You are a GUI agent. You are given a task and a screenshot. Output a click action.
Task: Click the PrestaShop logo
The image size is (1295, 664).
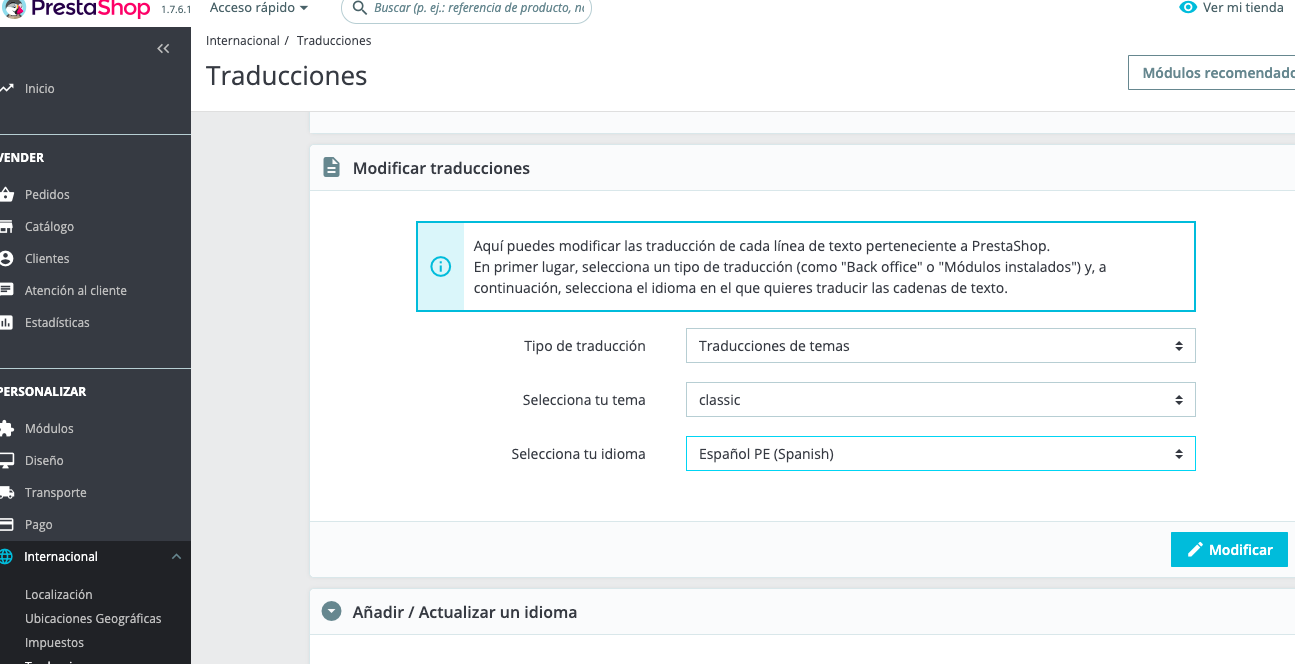click(77, 9)
